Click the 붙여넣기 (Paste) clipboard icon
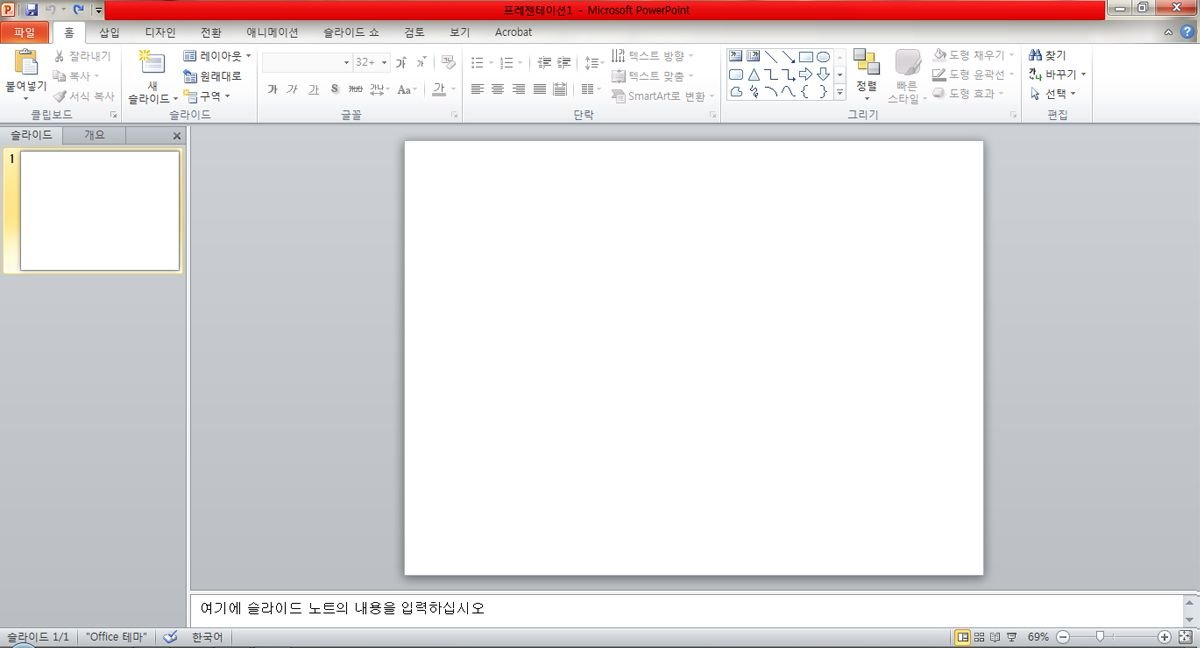The image size is (1200, 648). [x=26, y=63]
